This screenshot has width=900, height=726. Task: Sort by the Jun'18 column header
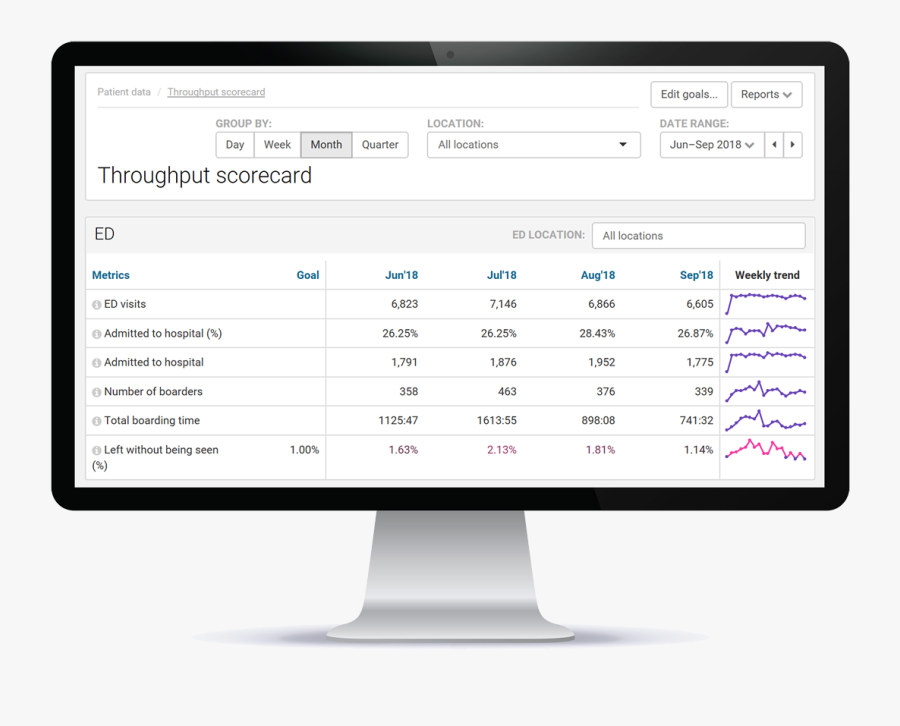[401, 275]
